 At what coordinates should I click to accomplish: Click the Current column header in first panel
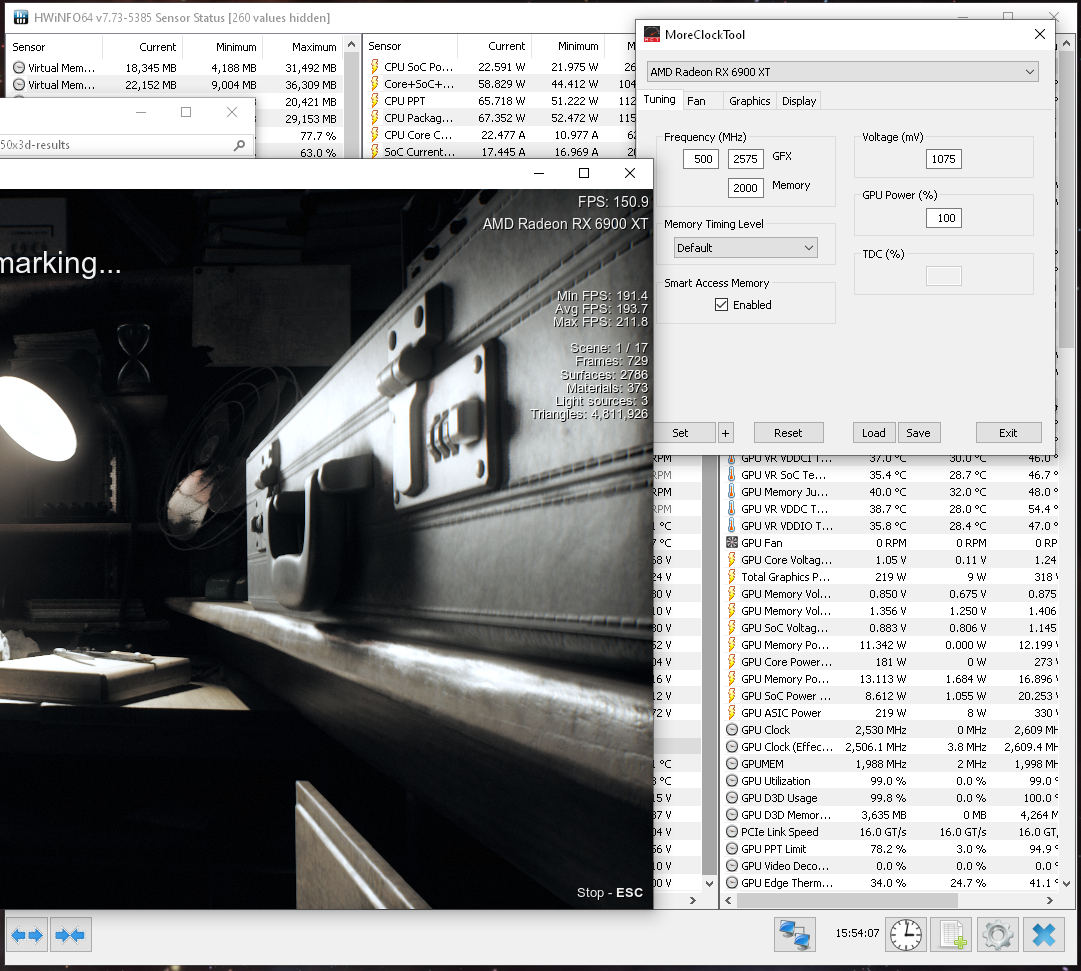click(157, 47)
